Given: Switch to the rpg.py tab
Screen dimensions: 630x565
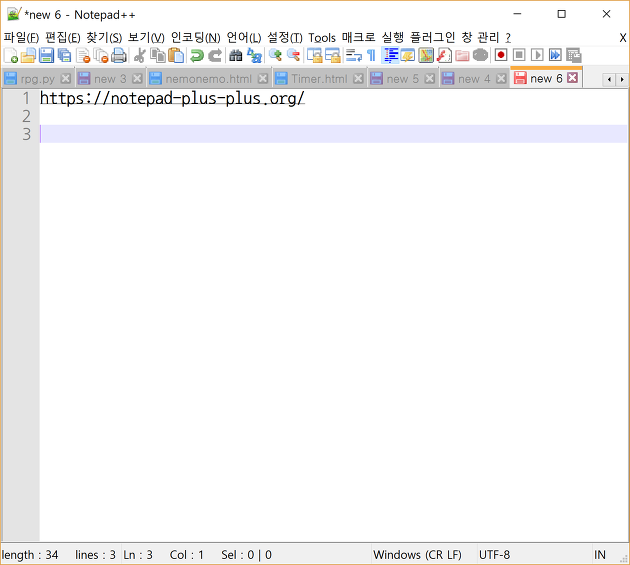Looking at the screenshot, I should pyautogui.click(x=38, y=79).
